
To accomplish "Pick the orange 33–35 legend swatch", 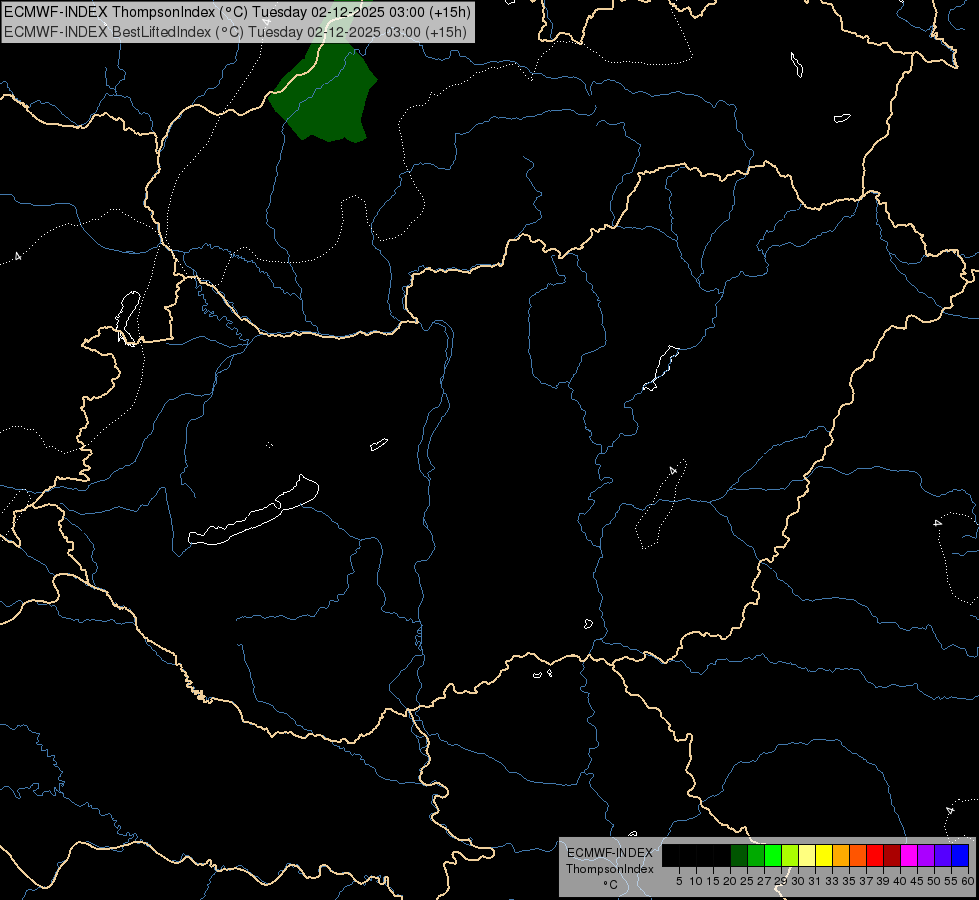I will click(x=842, y=855).
